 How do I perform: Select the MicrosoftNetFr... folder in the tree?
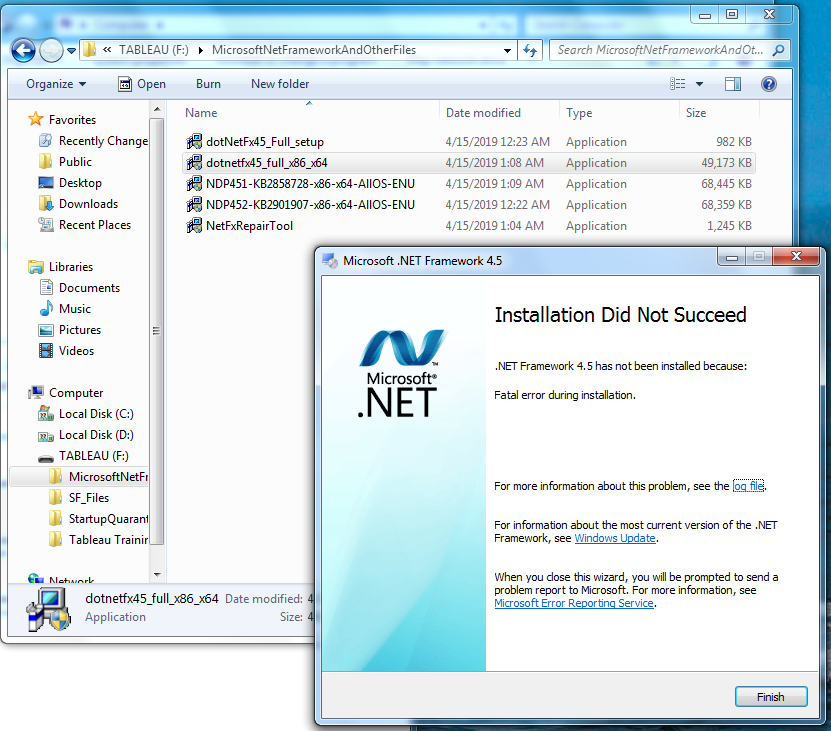(x=98, y=477)
